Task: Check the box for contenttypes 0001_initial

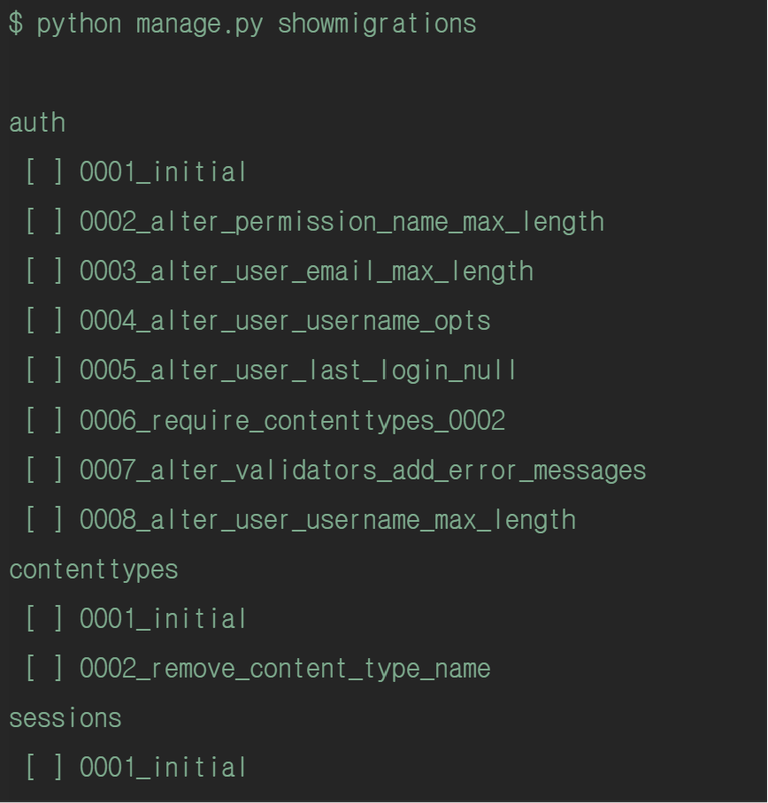Action: [44, 619]
